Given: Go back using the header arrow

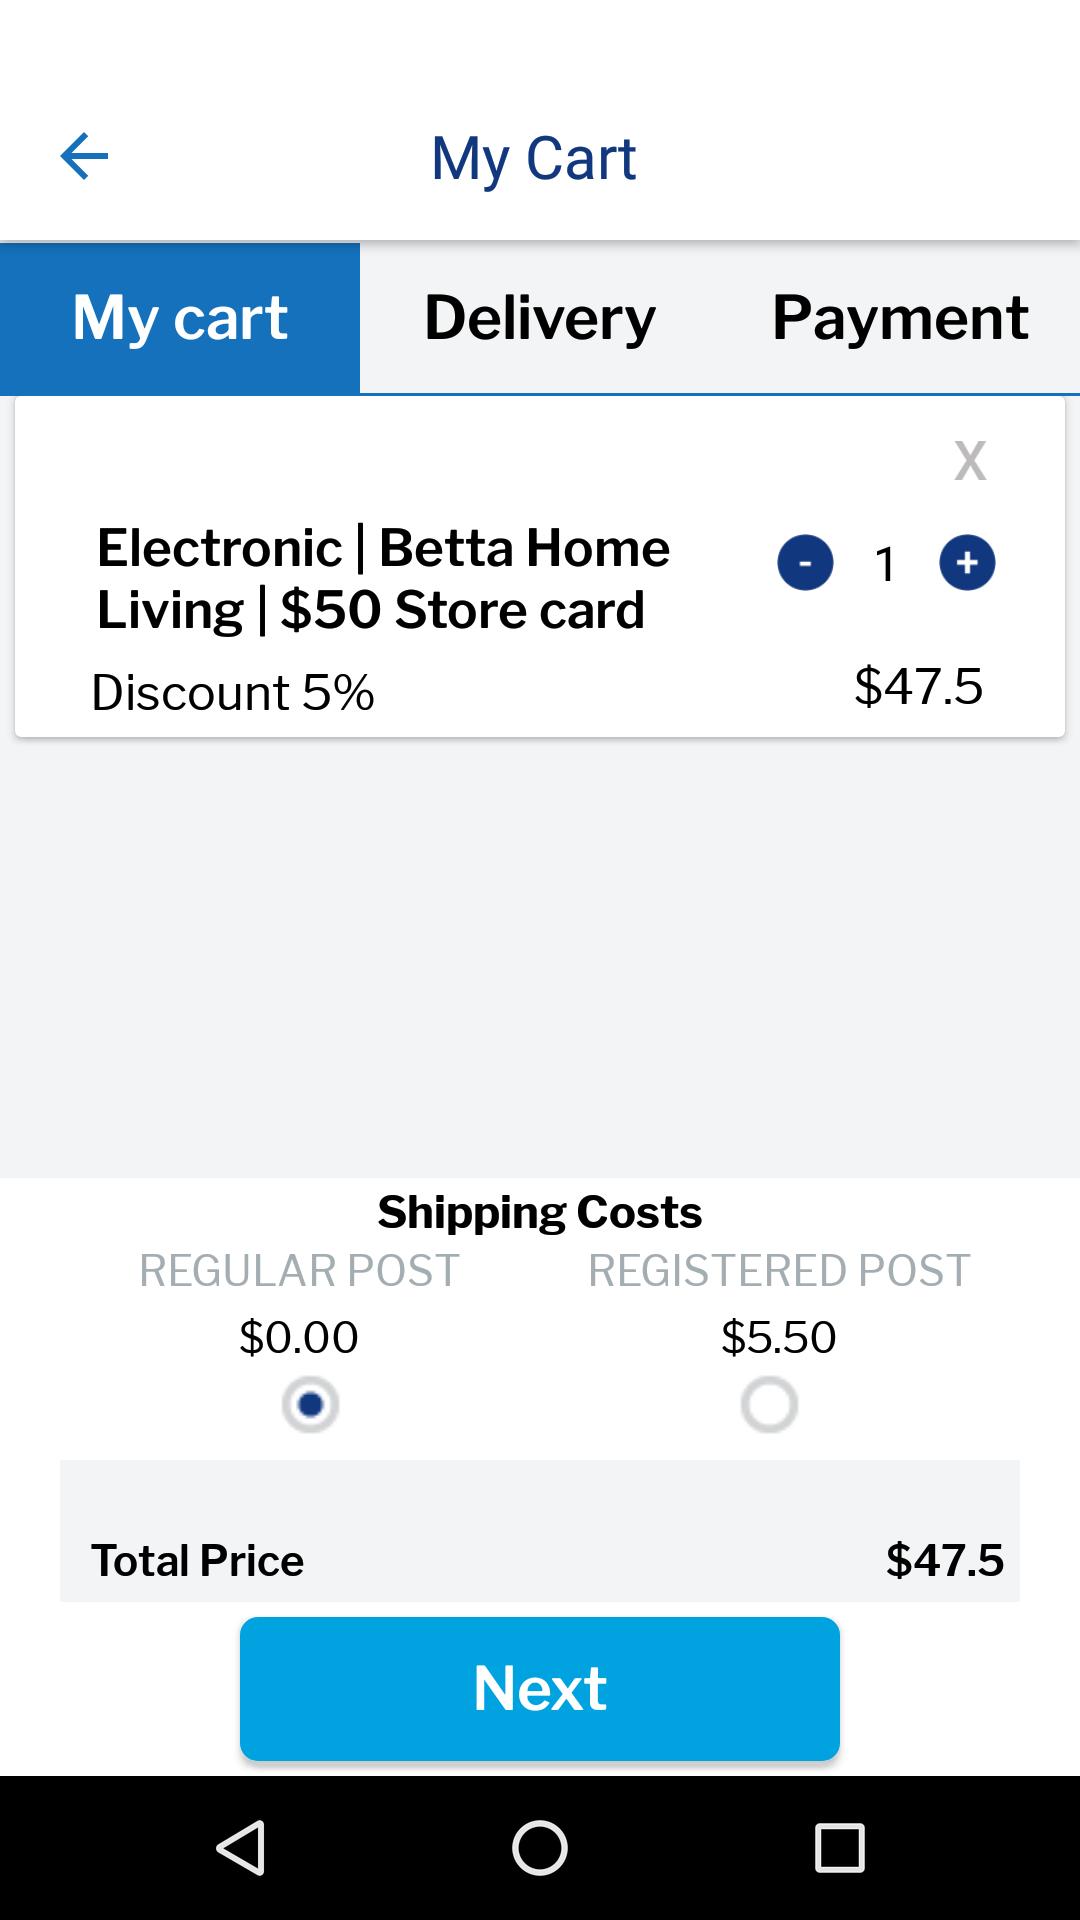Looking at the screenshot, I should [x=84, y=157].
